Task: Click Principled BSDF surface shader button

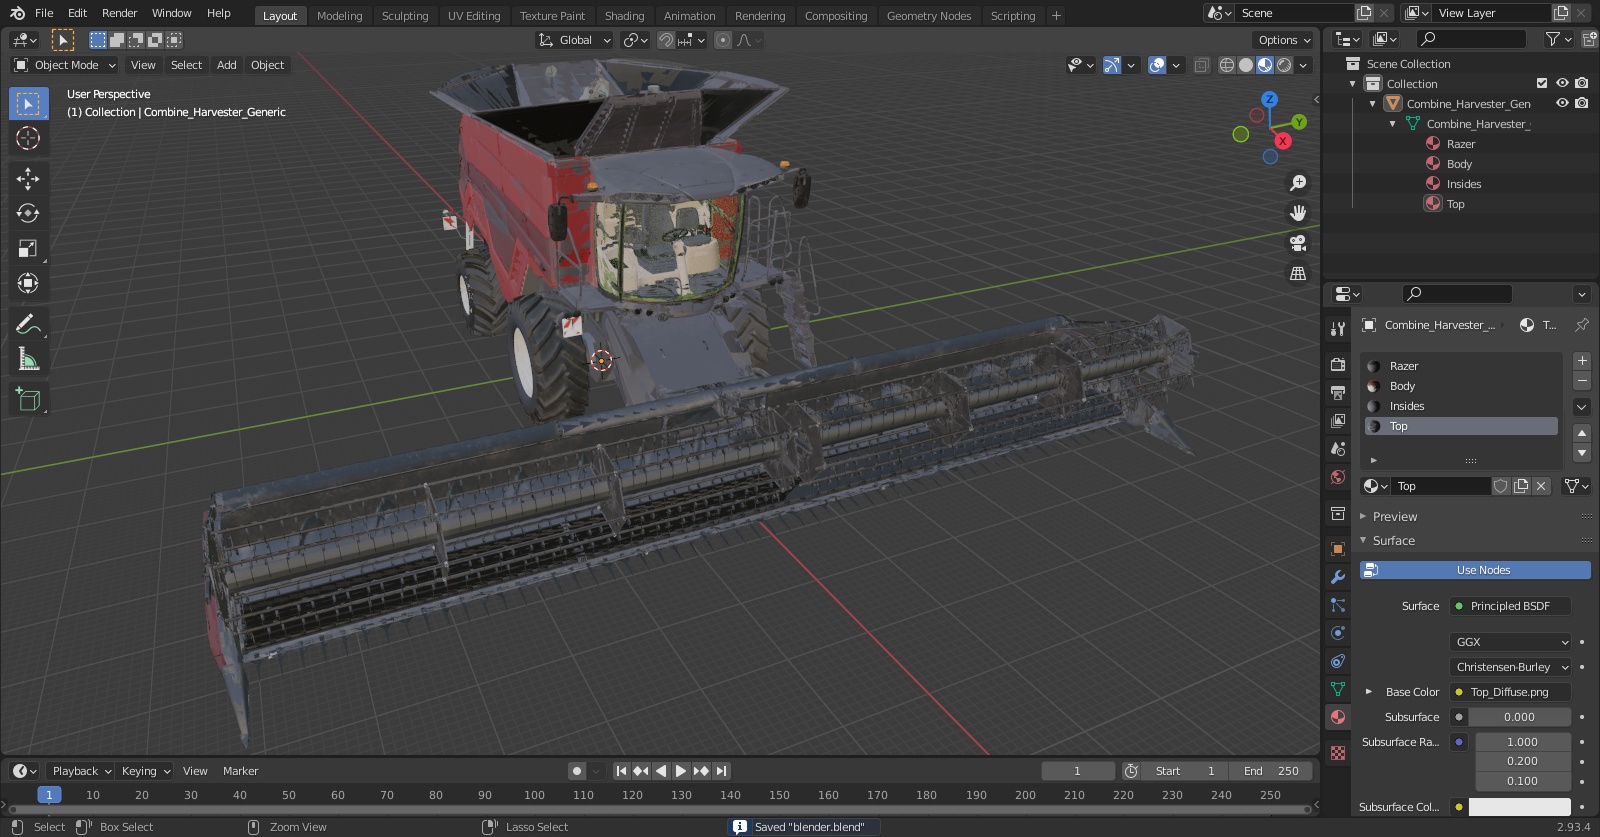Action: pos(1511,606)
